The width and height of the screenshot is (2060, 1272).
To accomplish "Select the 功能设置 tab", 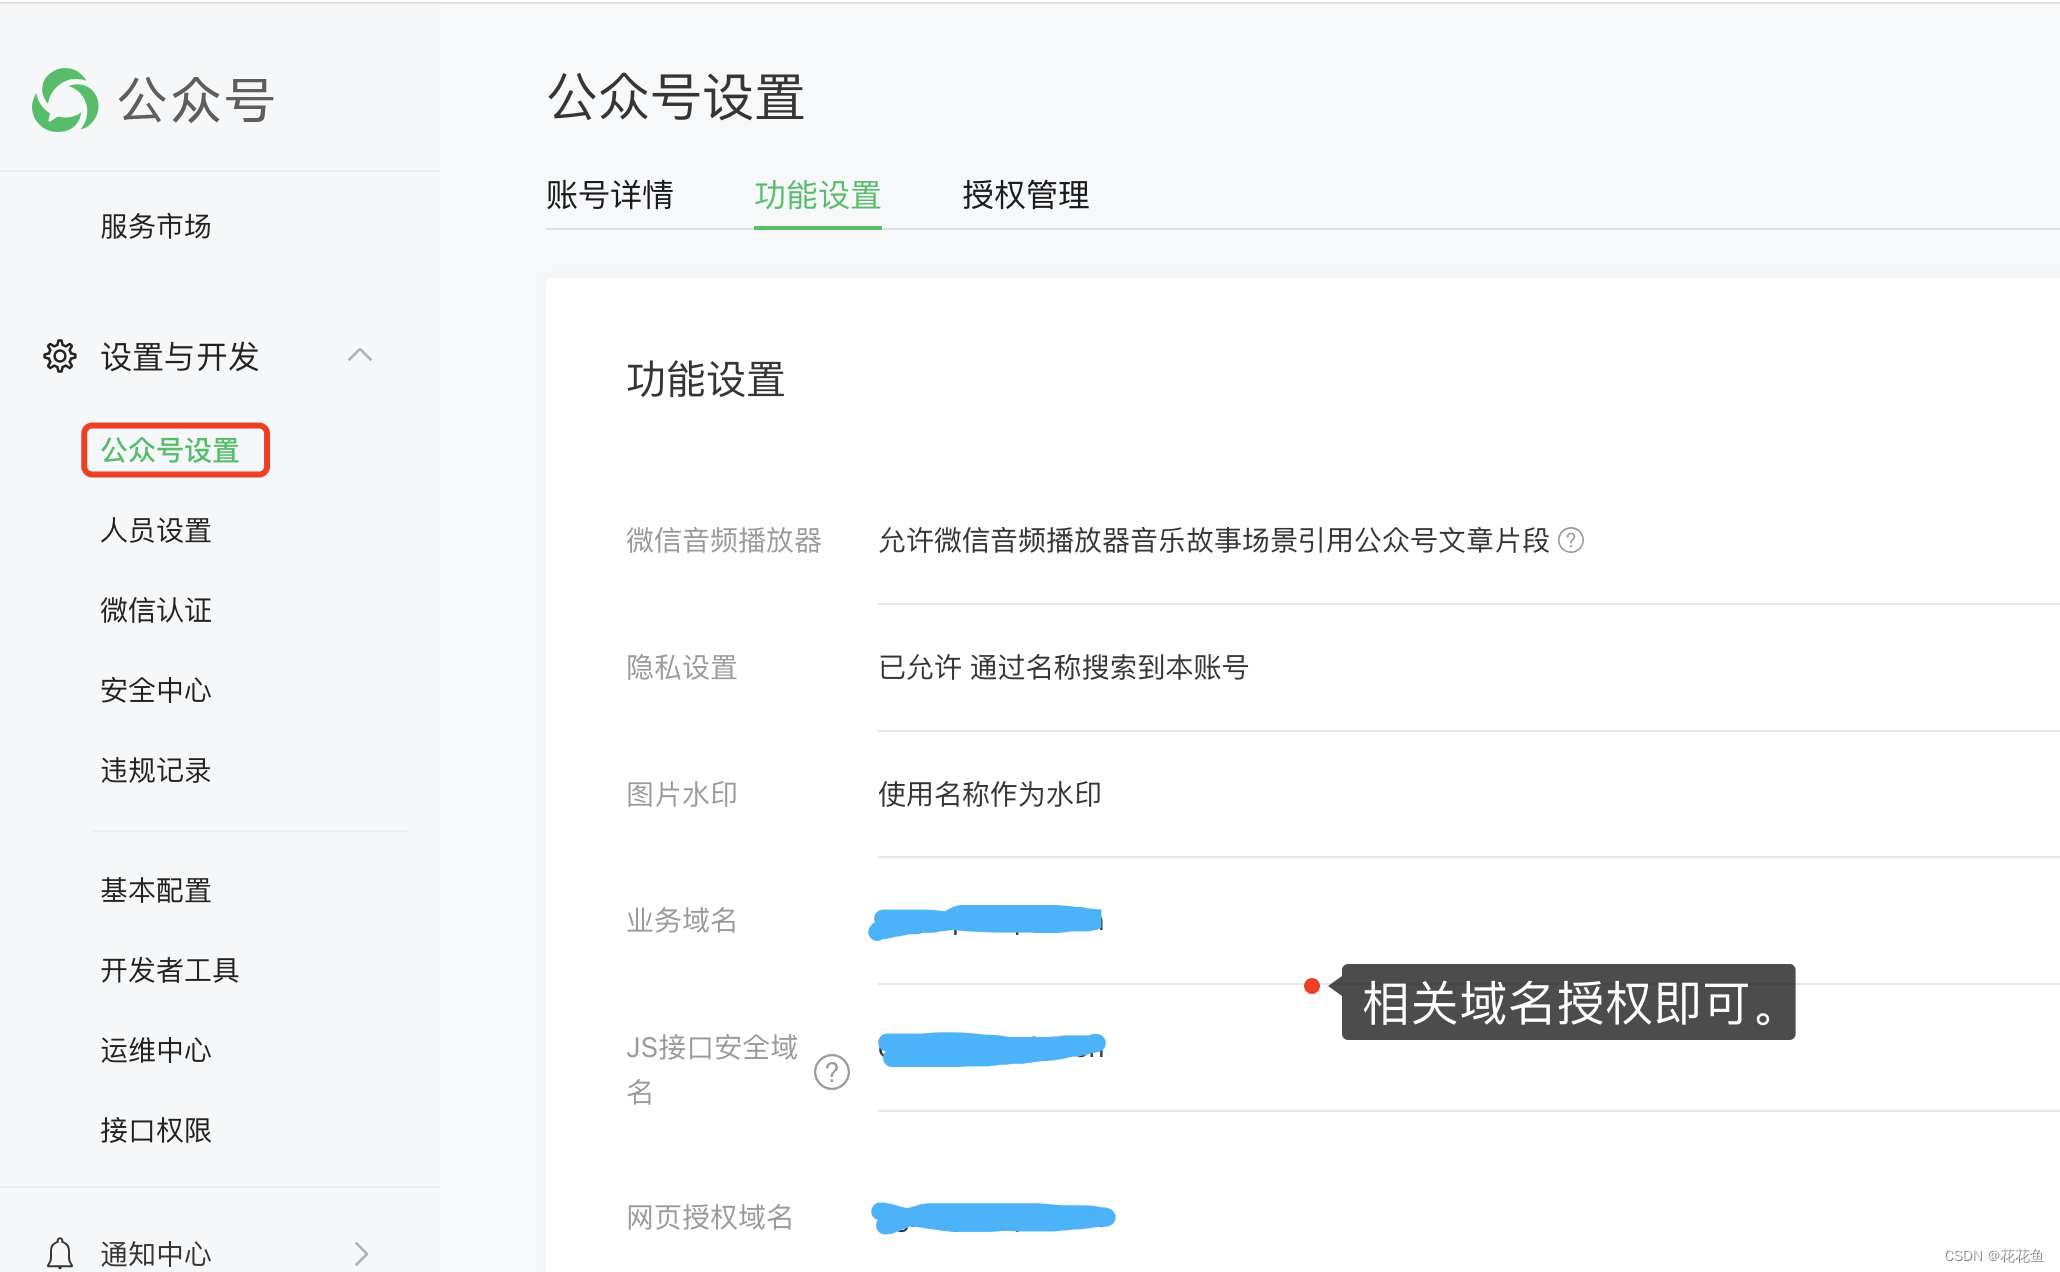I will [x=817, y=195].
